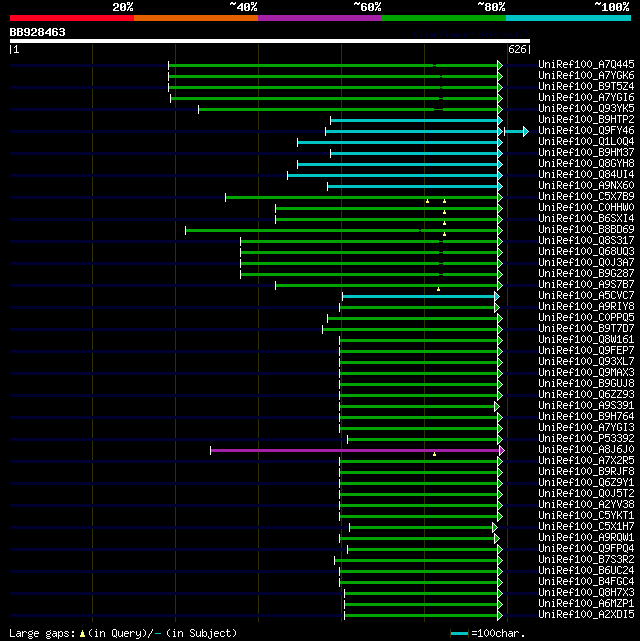The width and height of the screenshot is (640, 641).
Task: Open the UniRef100_A7Q445 hit label
Action: click(x=586, y=65)
